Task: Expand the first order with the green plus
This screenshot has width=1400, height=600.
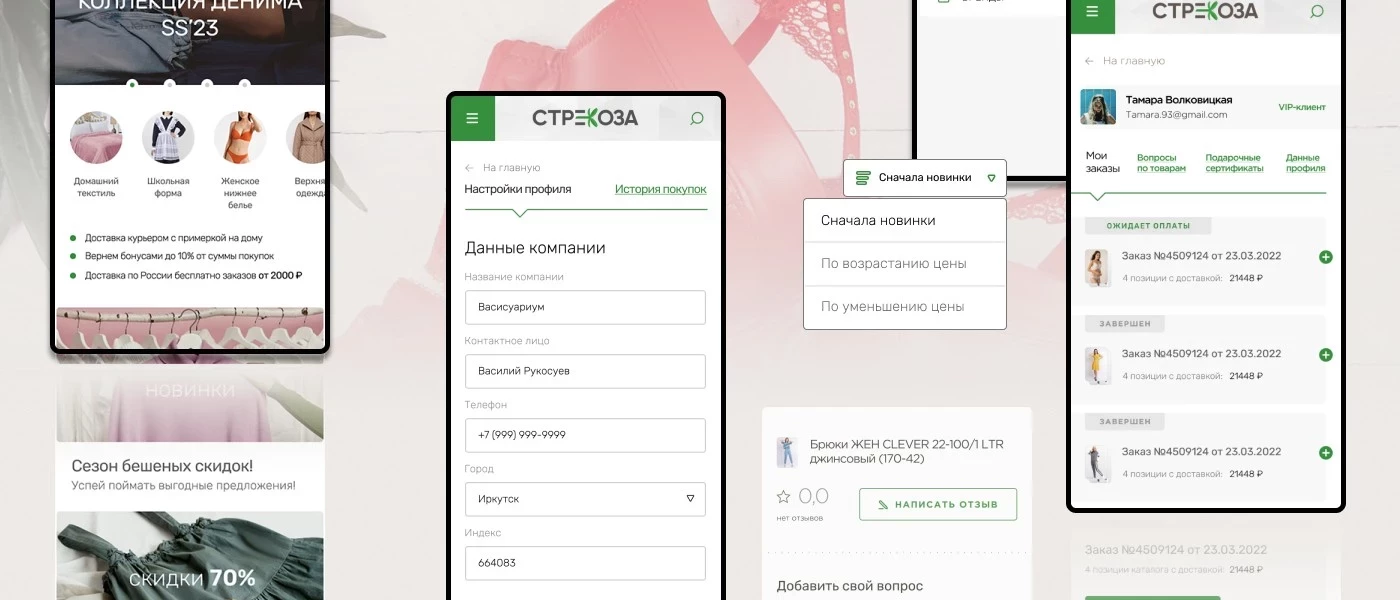Action: (1326, 257)
